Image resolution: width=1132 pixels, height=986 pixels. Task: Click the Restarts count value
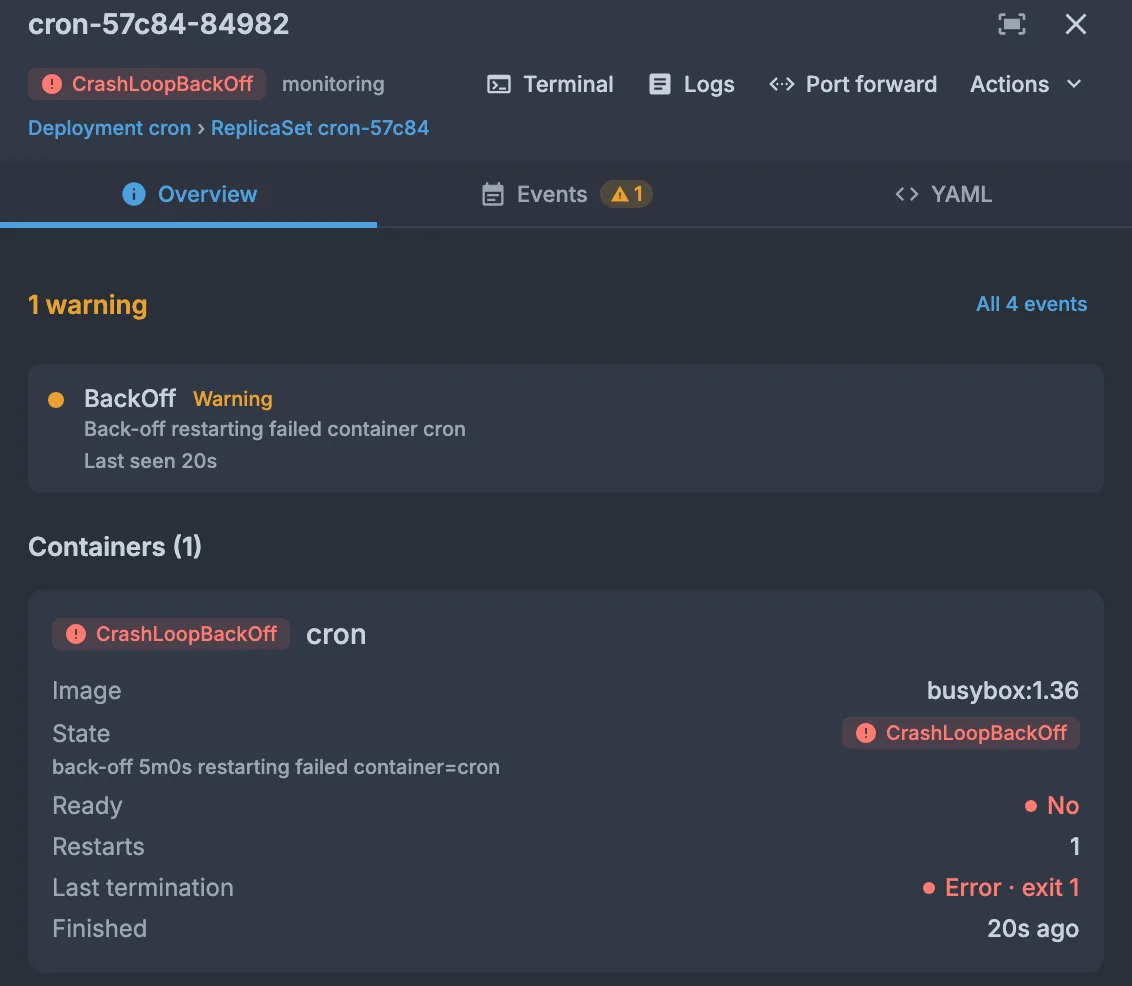point(1075,847)
